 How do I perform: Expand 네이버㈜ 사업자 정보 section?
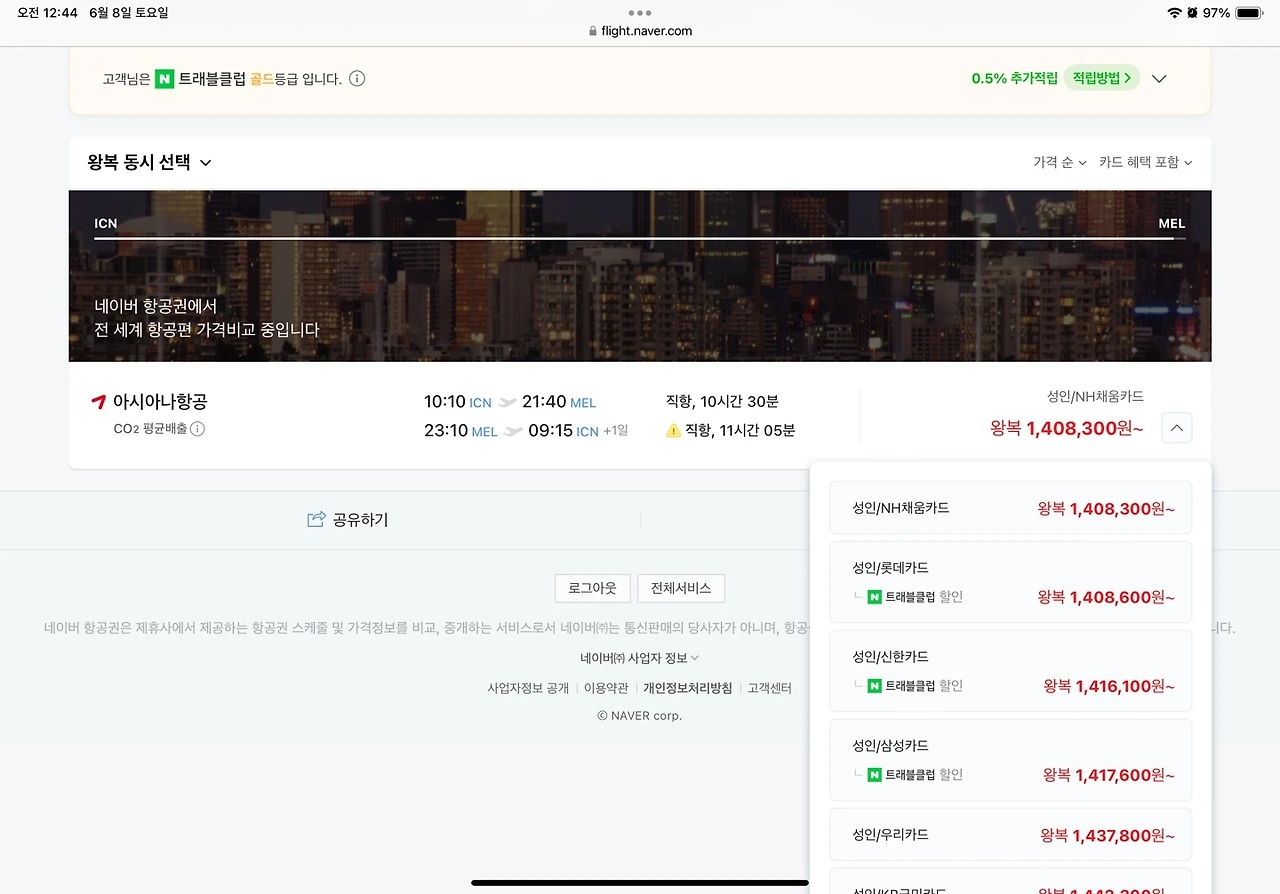(x=639, y=658)
